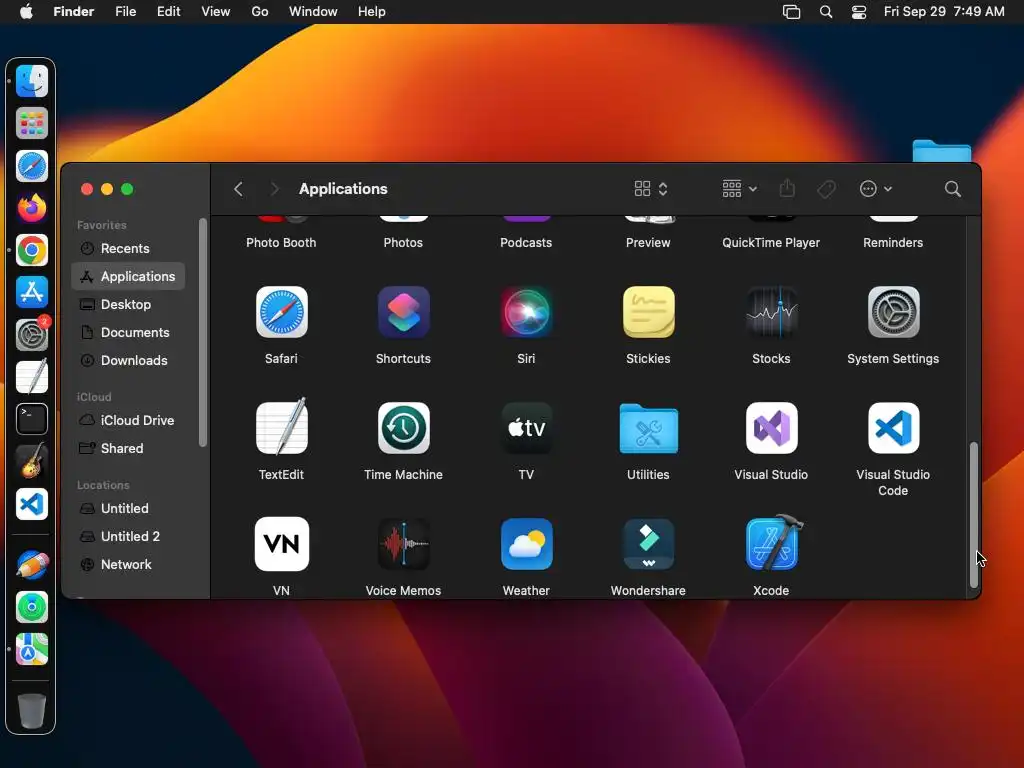Open the Apple menu

(26, 12)
